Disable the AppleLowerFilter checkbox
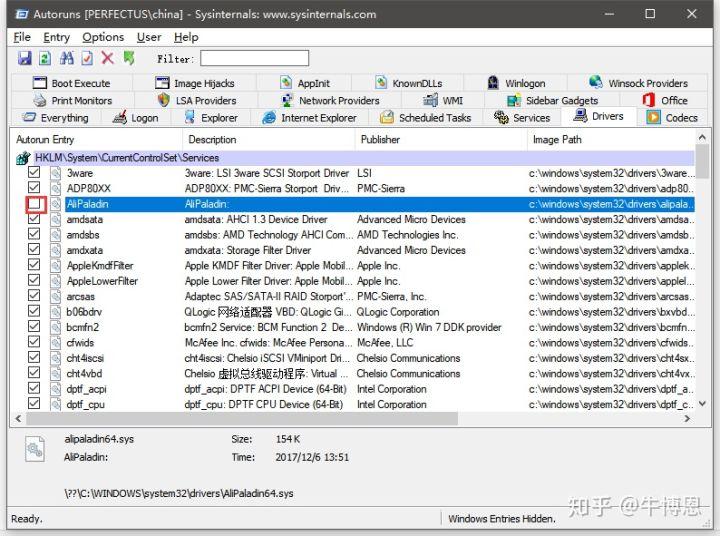Screen dimensions: 720x536 (34, 280)
